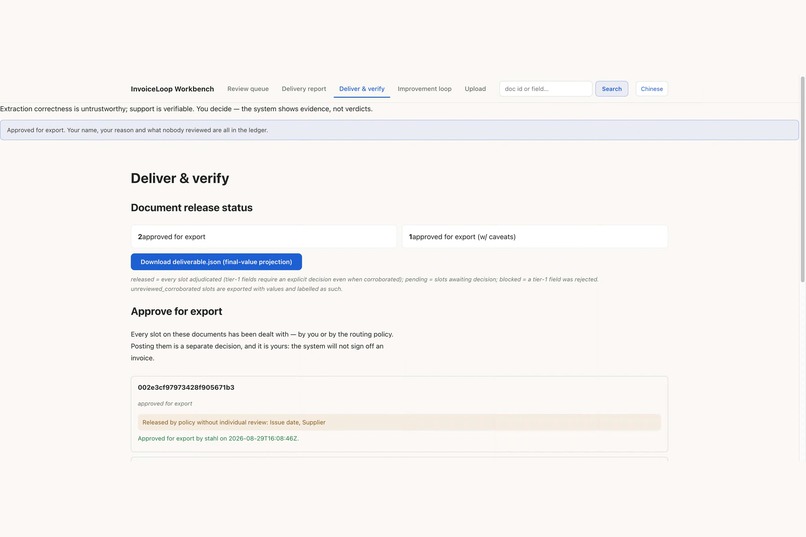Go to the Upload tab
The height and width of the screenshot is (537, 806).
(x=475, y=89)
